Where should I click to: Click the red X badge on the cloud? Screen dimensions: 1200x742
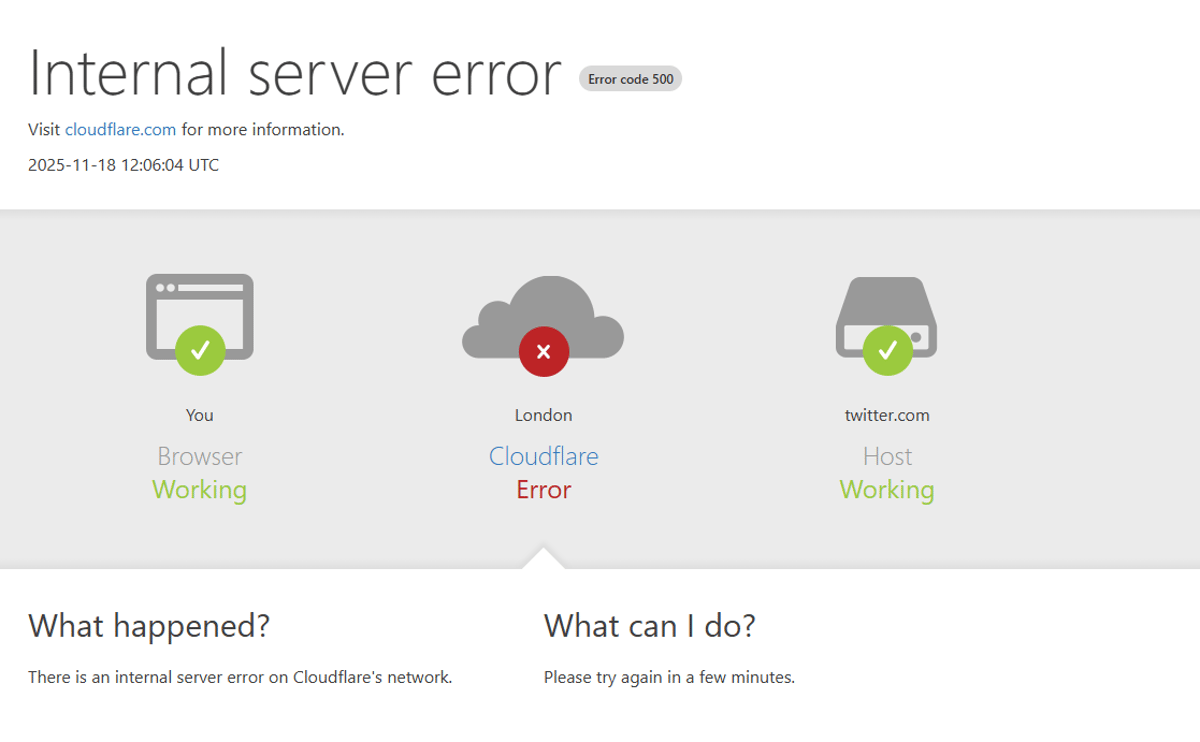[x=543, y=351]
